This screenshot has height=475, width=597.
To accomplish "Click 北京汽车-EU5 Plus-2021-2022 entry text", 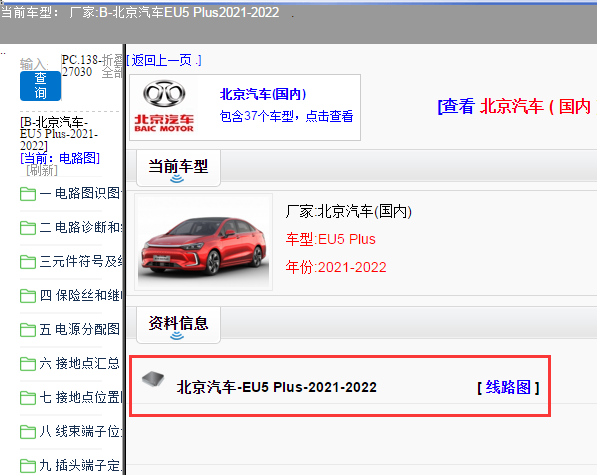I will pos(277,387).
